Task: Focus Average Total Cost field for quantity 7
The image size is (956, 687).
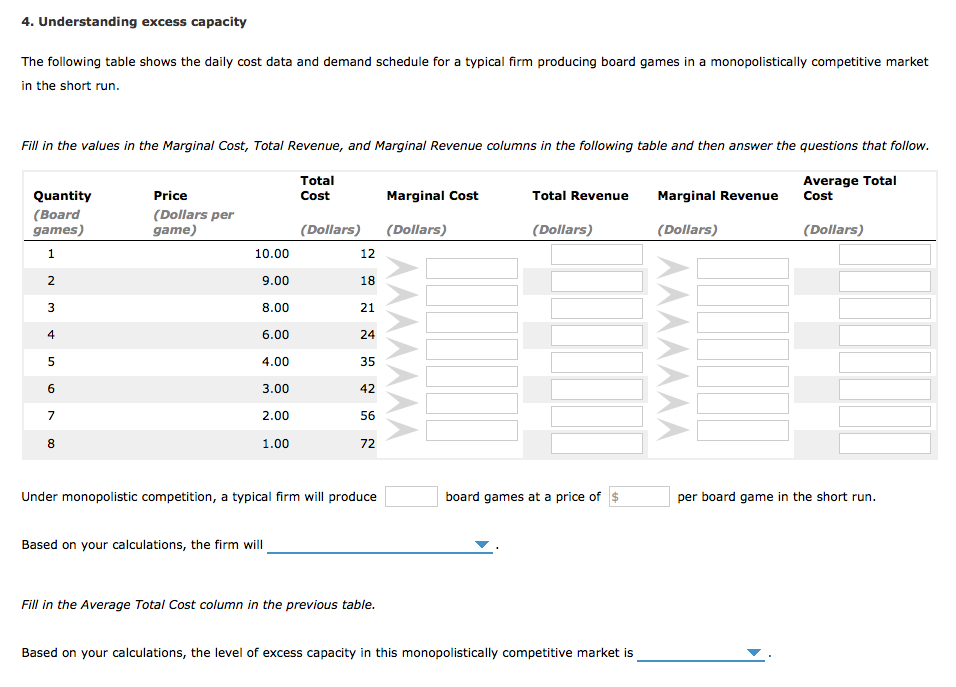Action: click(x=884, y=416)
